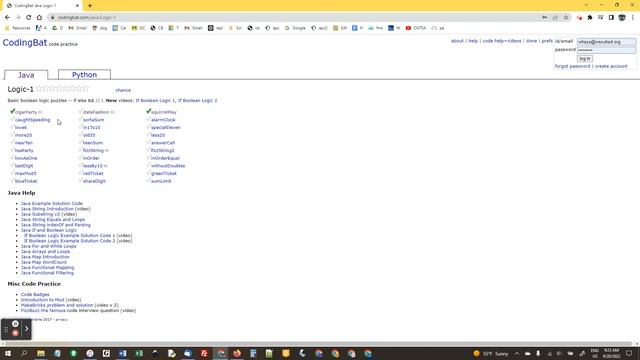
Task: Stop the screen recording with red button
Action: click(15, 333)
